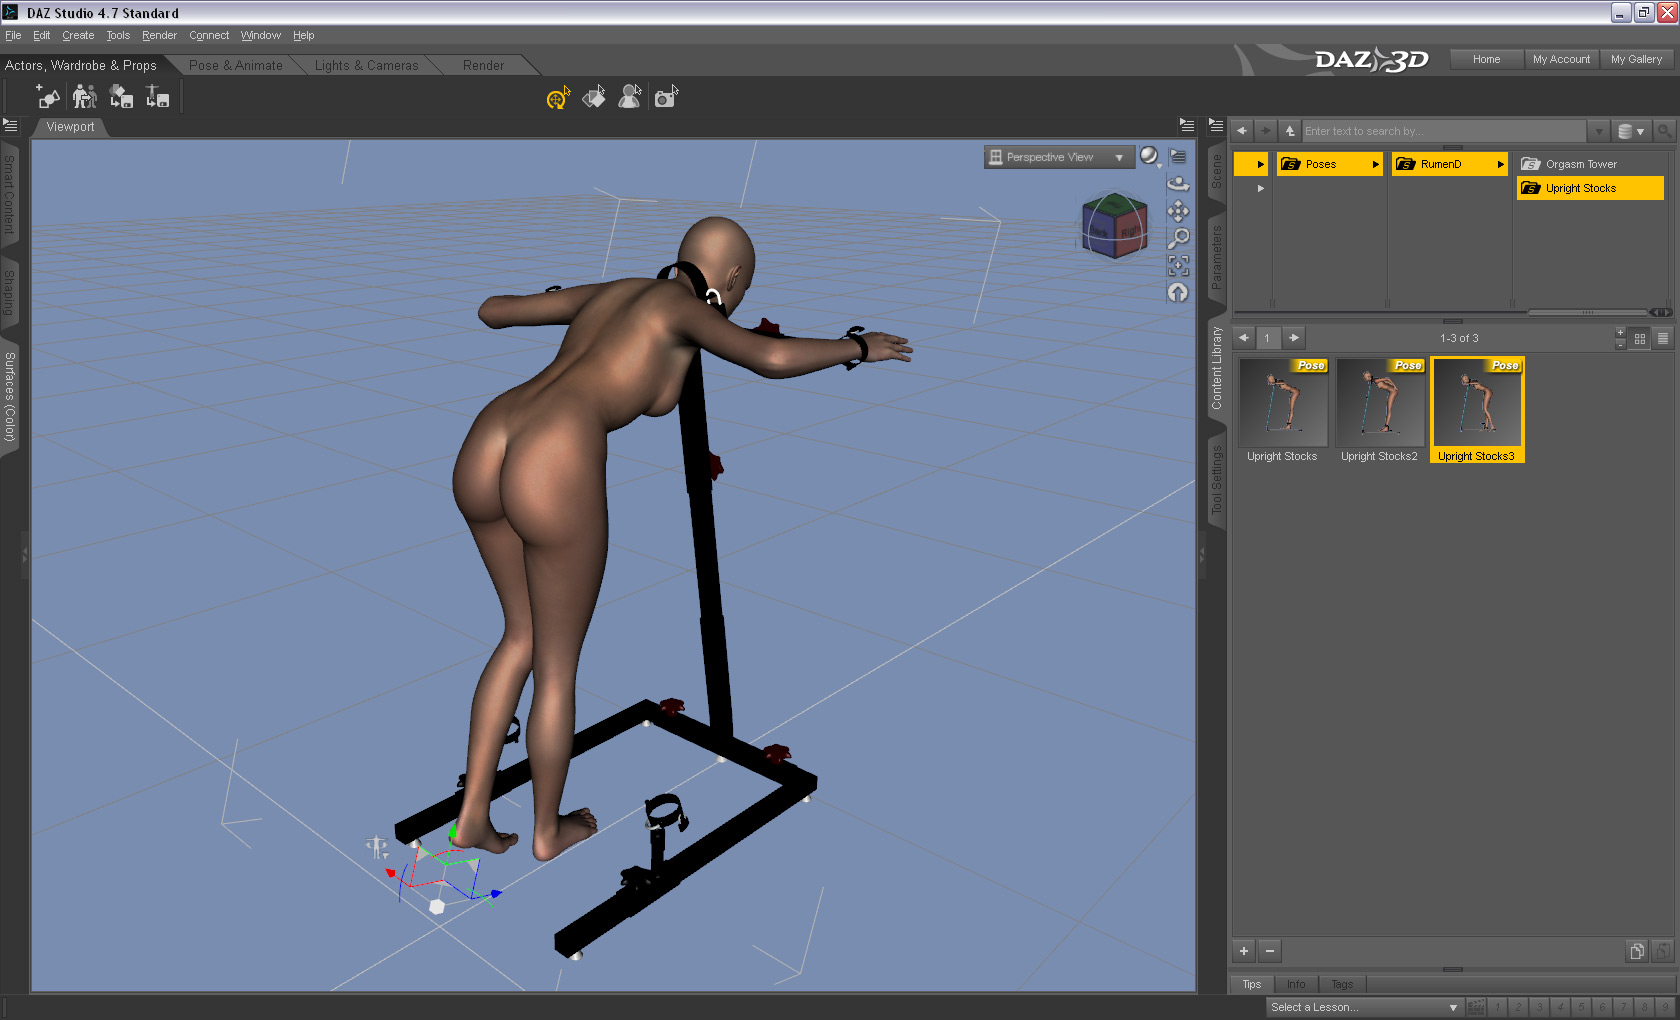
Task: Click the search magnifier button
Action: (1664, 131)
